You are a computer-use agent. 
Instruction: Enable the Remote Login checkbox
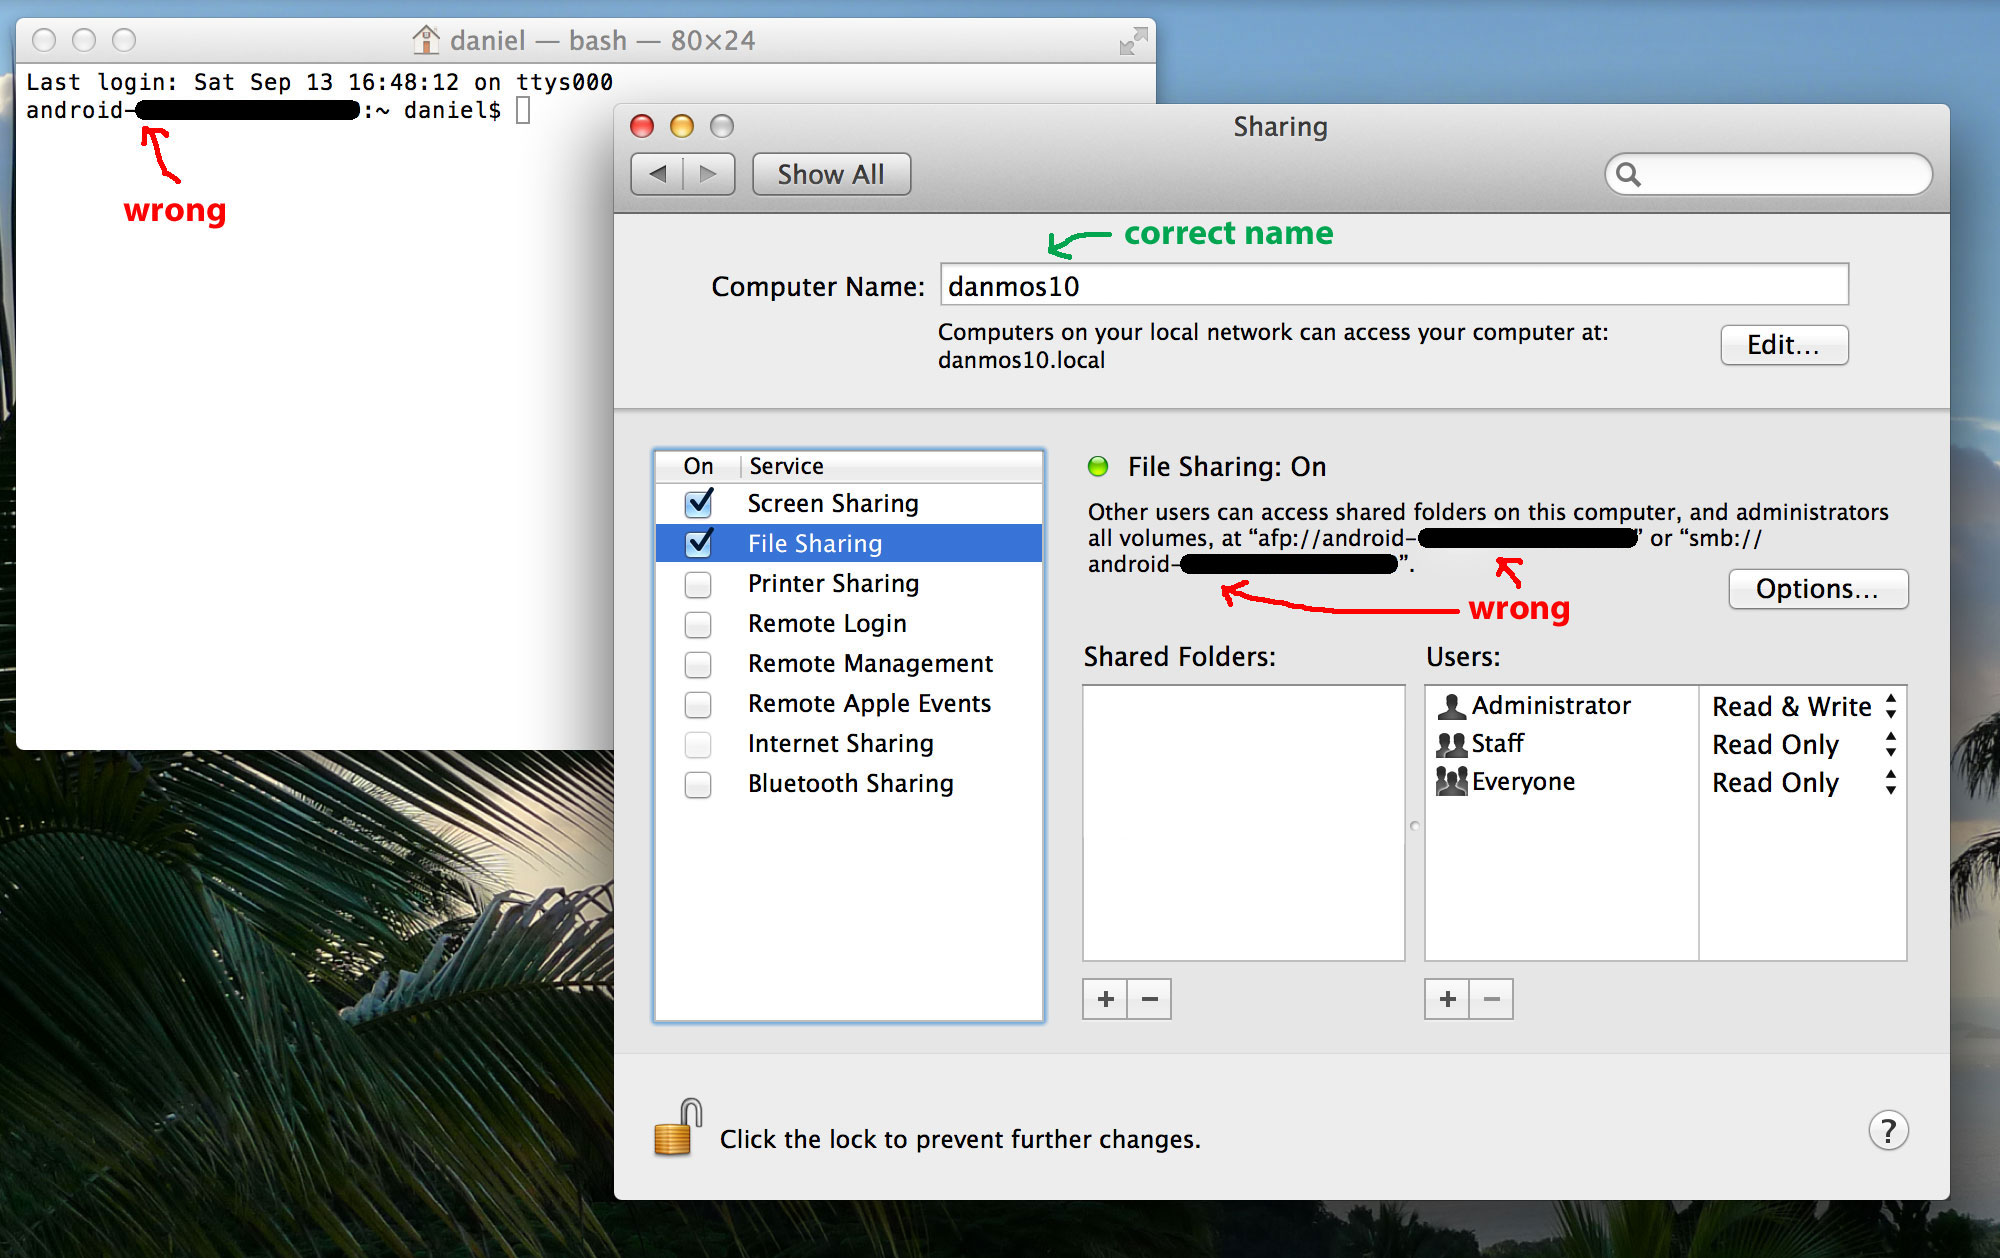click(x=698, y=624)
